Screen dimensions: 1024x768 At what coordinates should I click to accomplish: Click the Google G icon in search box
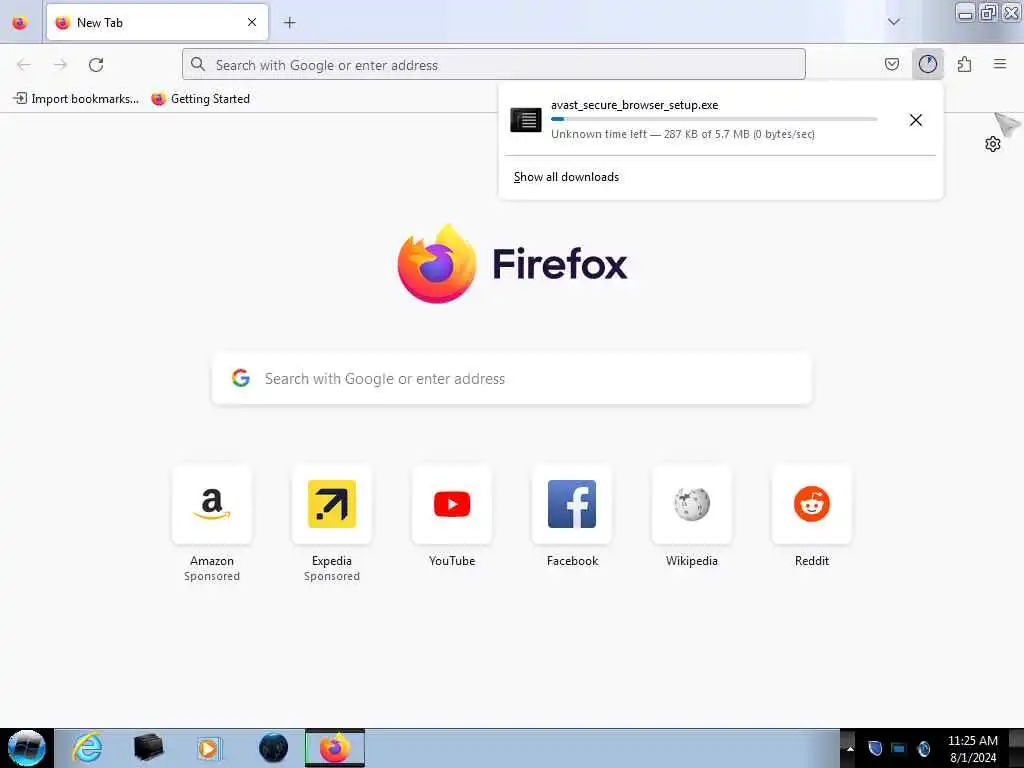tap(241, 378)
